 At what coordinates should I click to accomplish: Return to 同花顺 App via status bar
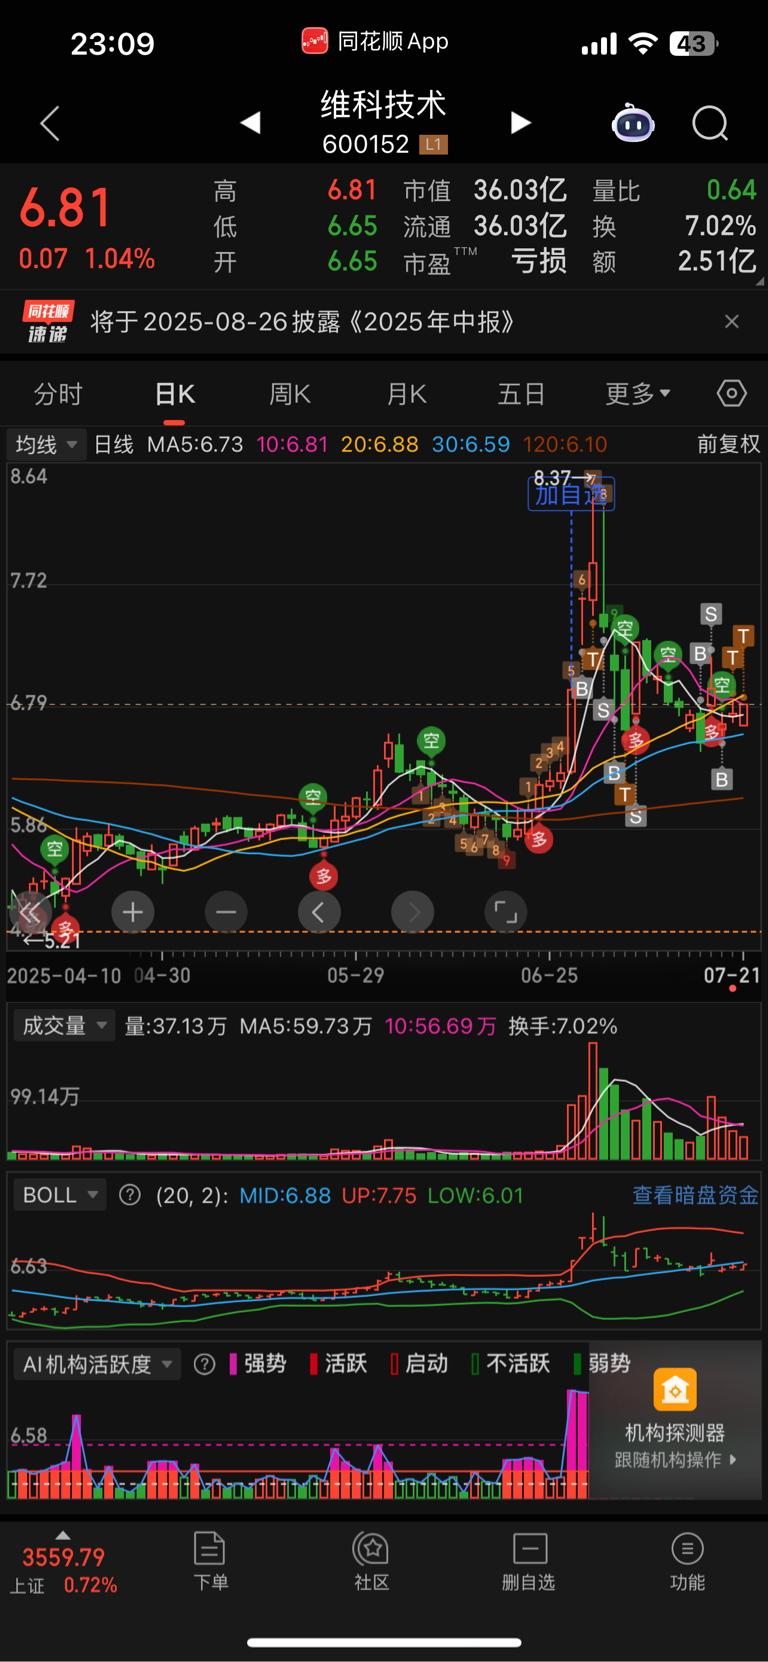pos(375,41)
